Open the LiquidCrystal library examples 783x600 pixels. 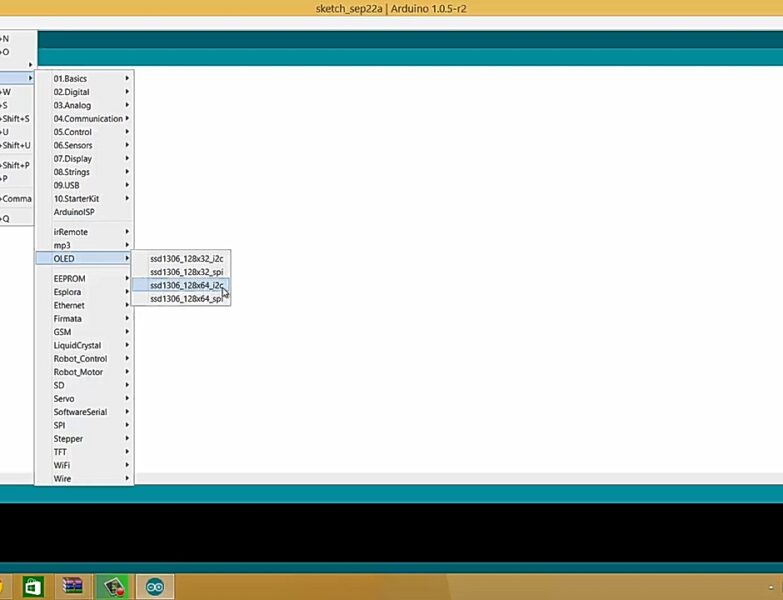pyautogui.click(x=84, y=345)
